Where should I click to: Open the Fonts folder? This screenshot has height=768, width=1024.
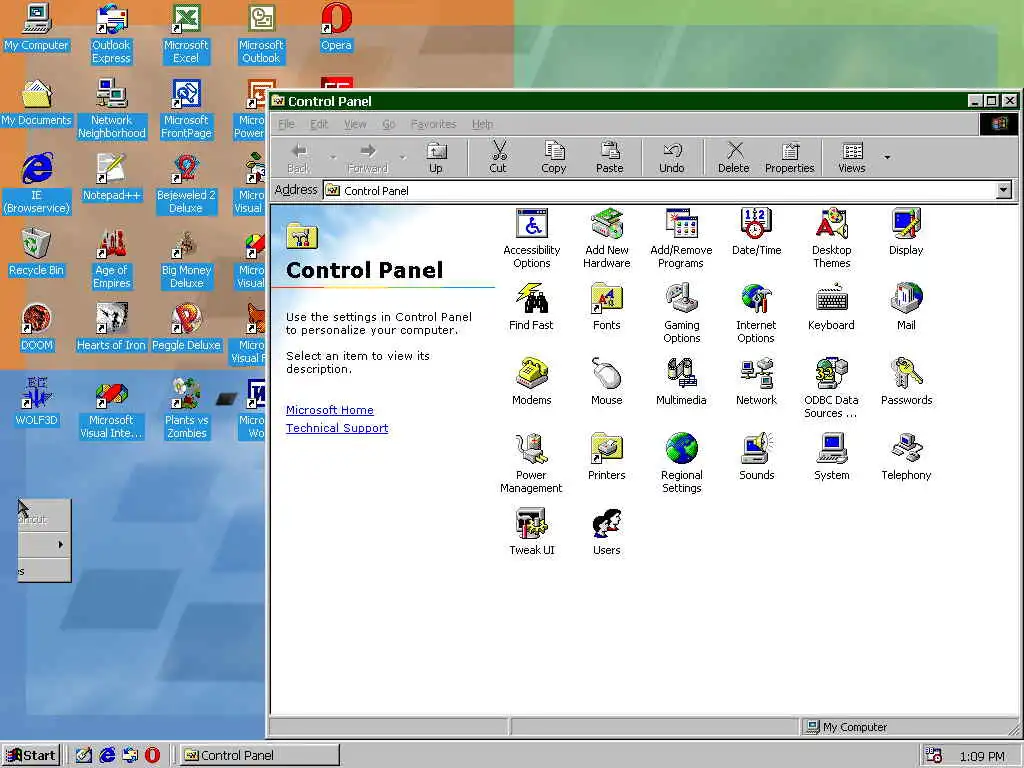(607, 307)
